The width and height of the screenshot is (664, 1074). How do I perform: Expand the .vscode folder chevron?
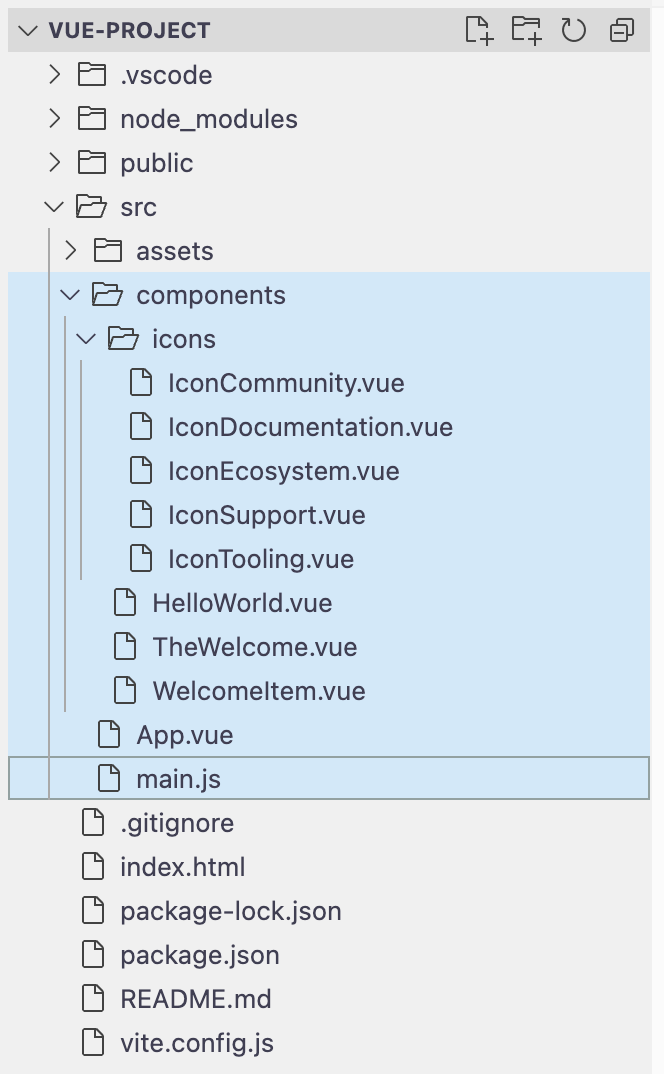pyautogui.click(x=55, y=75)
